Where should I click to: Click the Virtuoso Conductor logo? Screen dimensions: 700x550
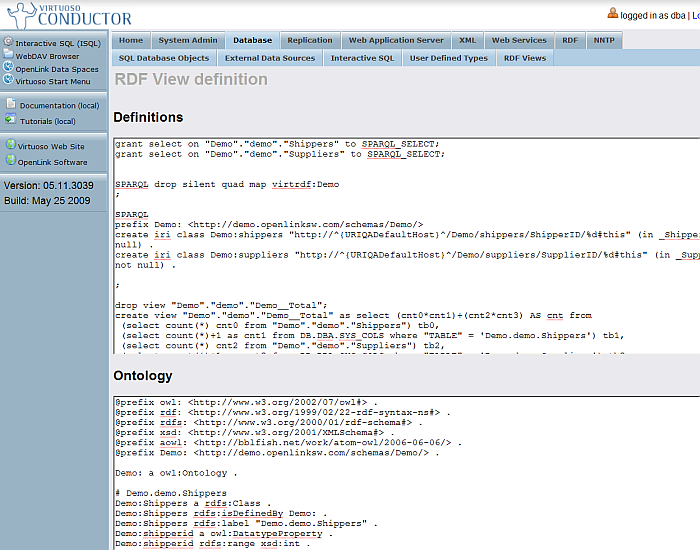click(x=70, y=15)
